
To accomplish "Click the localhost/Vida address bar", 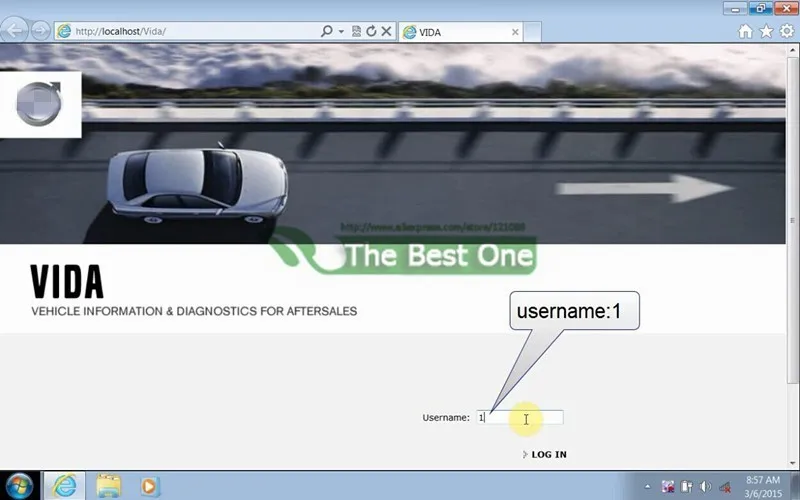I will (194, 32).
